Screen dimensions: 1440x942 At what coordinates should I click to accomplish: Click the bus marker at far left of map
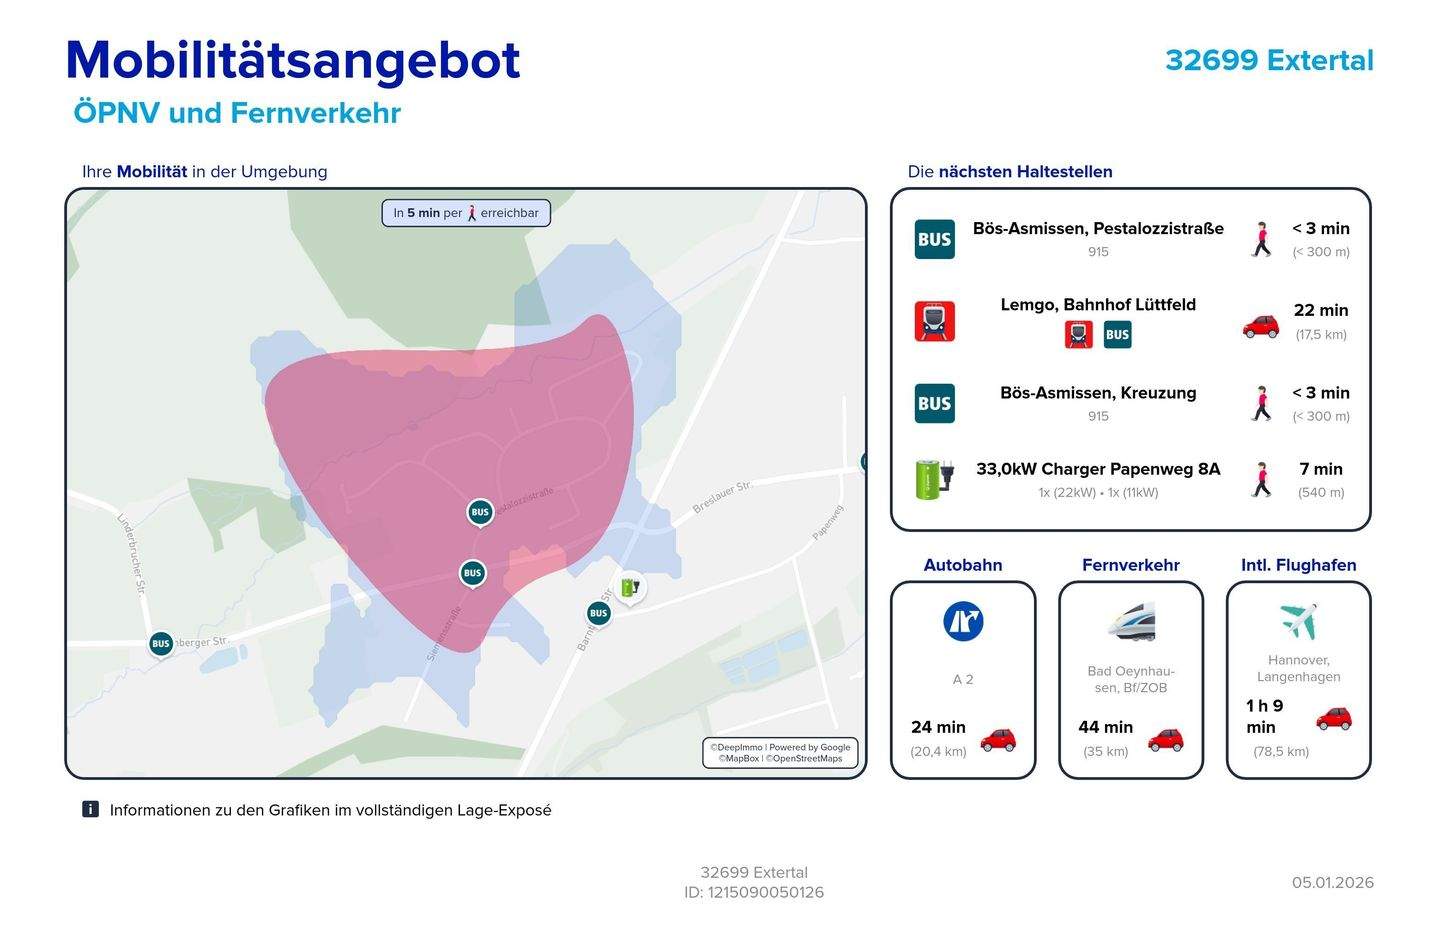(161, 644)
